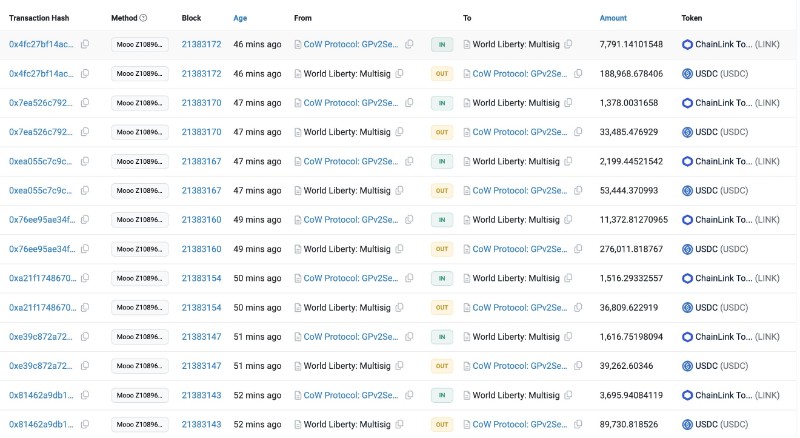Open block 21383160 in the 276,011.818767 row
Viewport: 800px width, 438px height.
pos(201,249)
